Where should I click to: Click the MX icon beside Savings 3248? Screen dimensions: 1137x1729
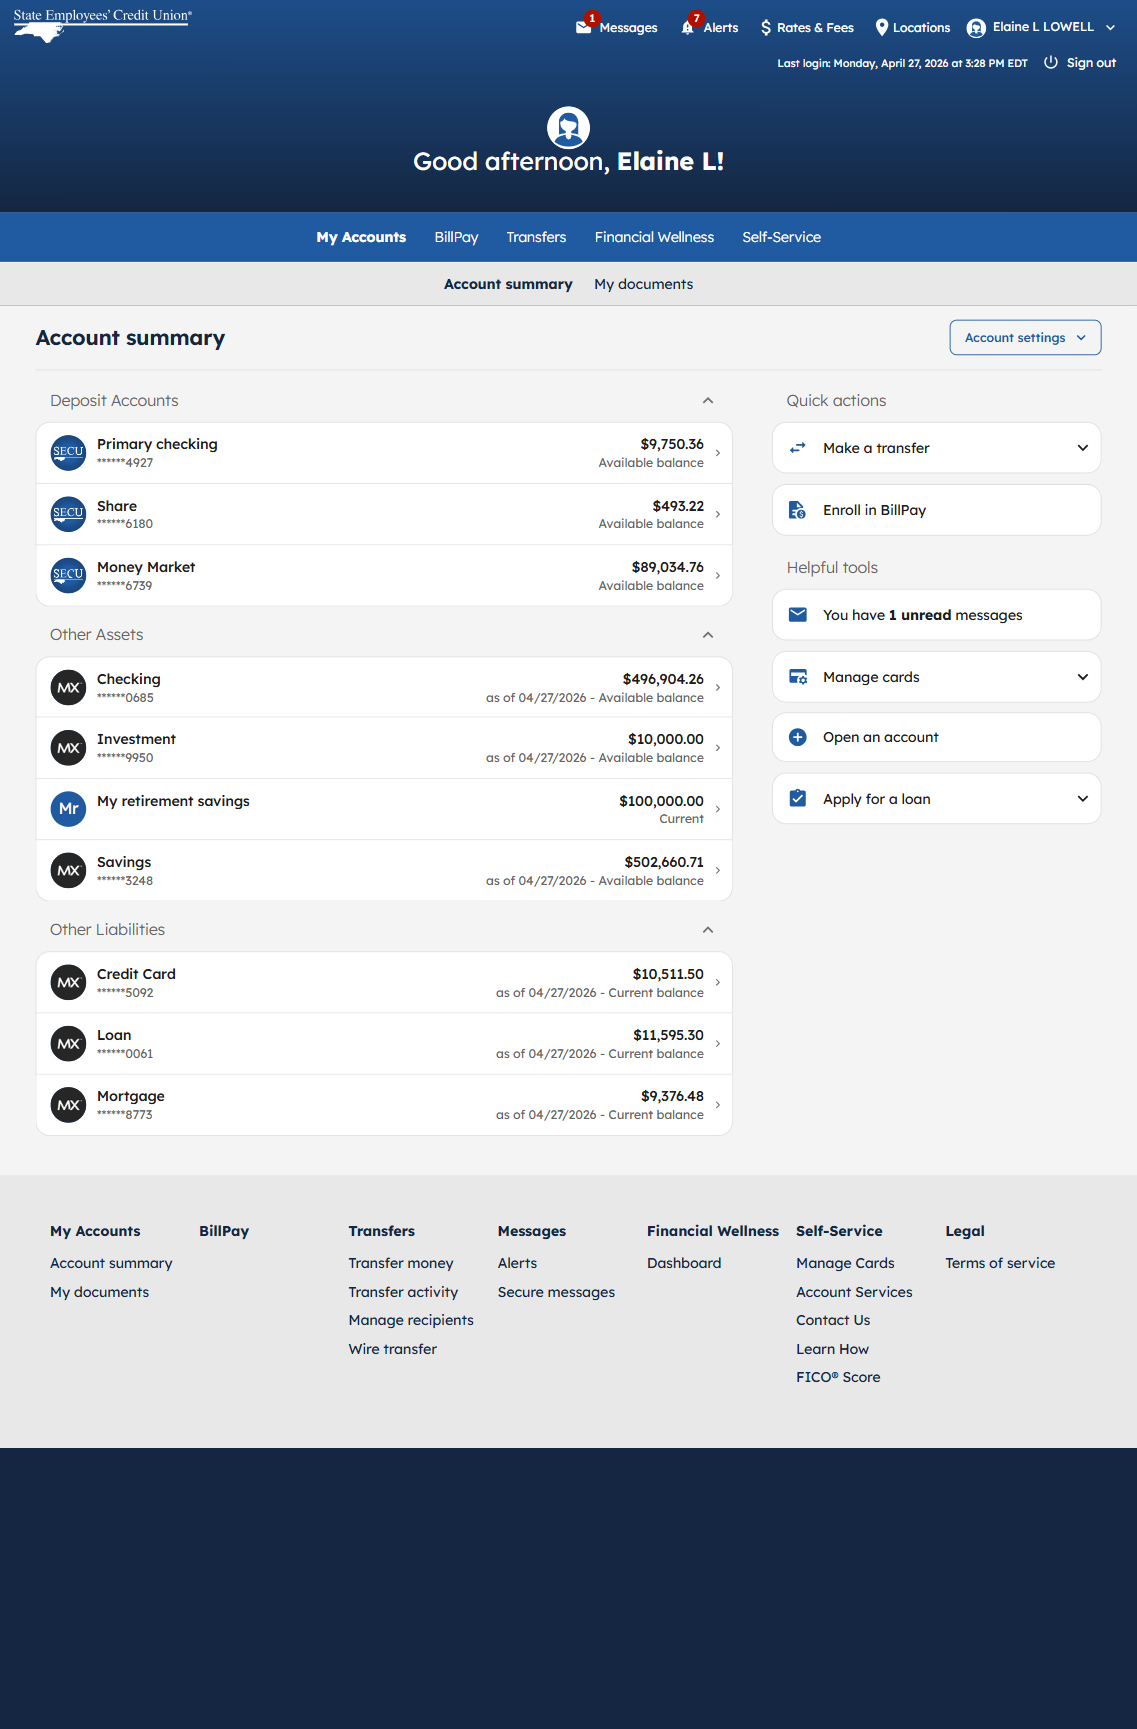pos(68,870)
